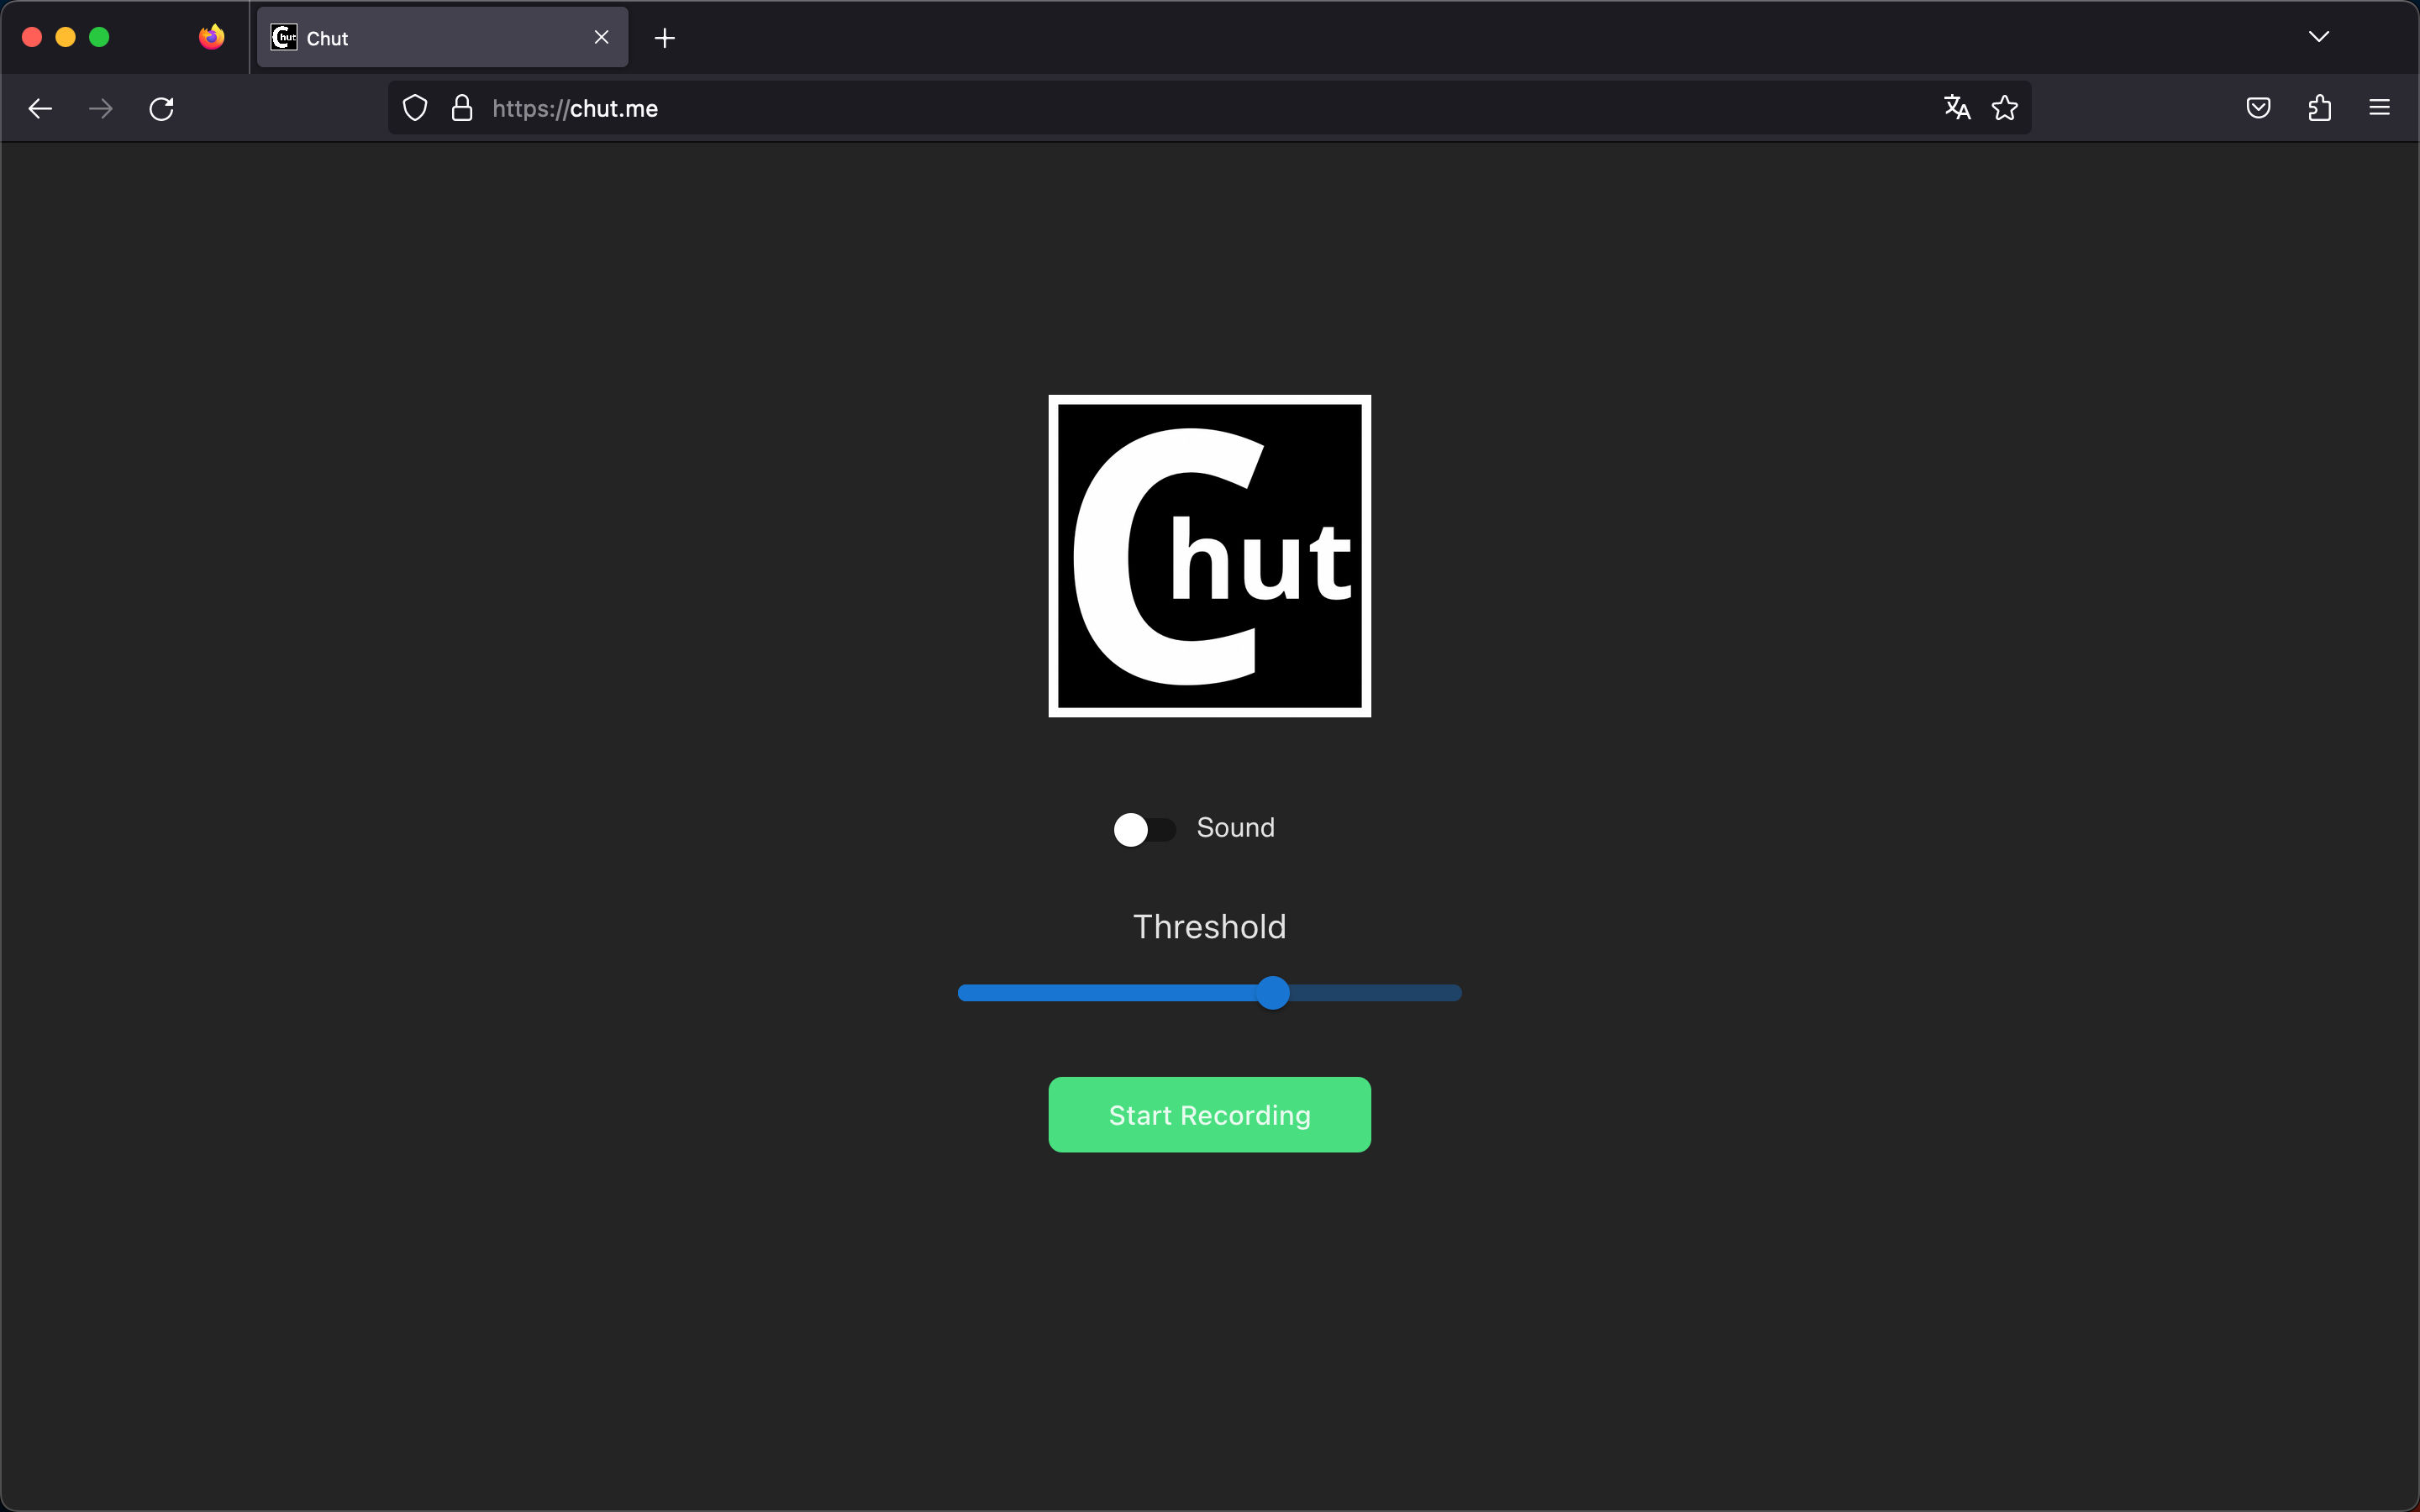Image resolution: width=2420 pixels, height=1512 pixels.
Task: Maximize the Firefox window with green button
Action: tap(99, 37)
